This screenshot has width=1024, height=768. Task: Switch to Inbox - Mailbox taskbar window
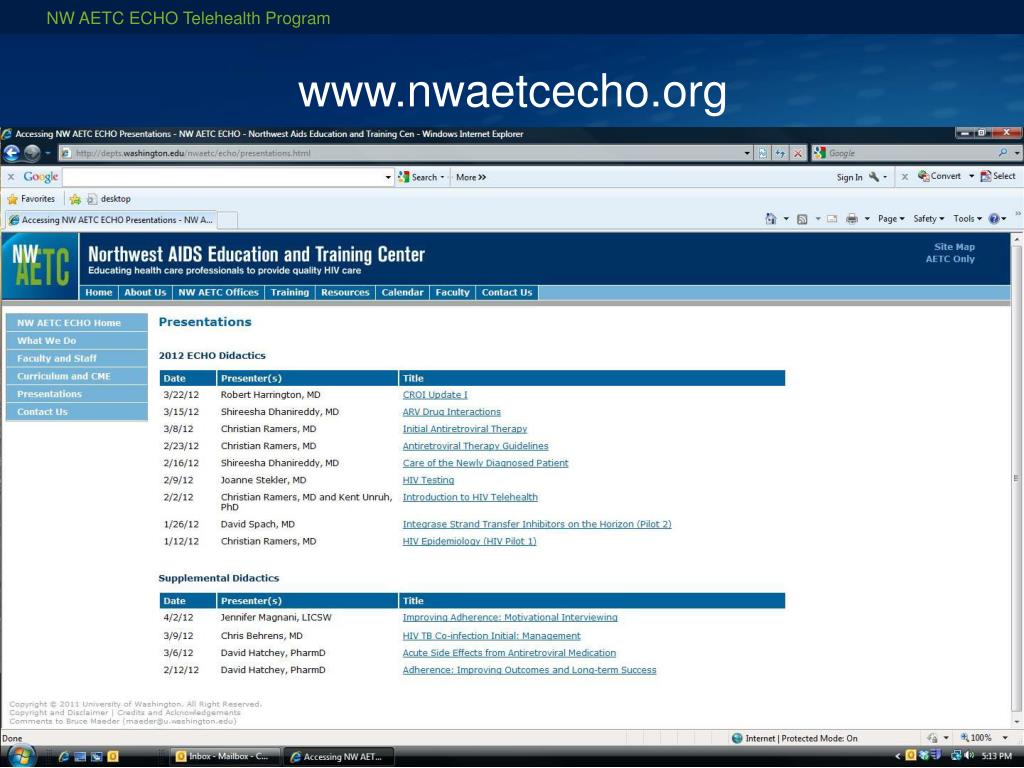[224, 756]
